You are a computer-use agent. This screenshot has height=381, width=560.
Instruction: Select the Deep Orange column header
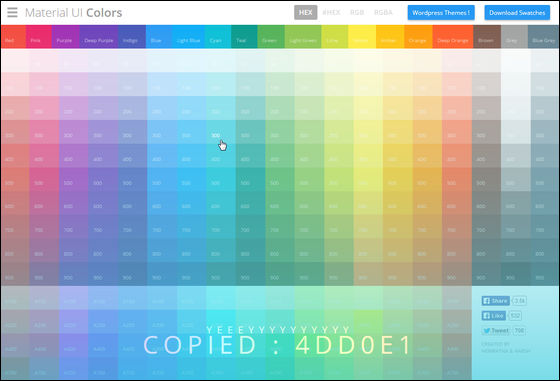pyautogui.click(x=453, y=36)
